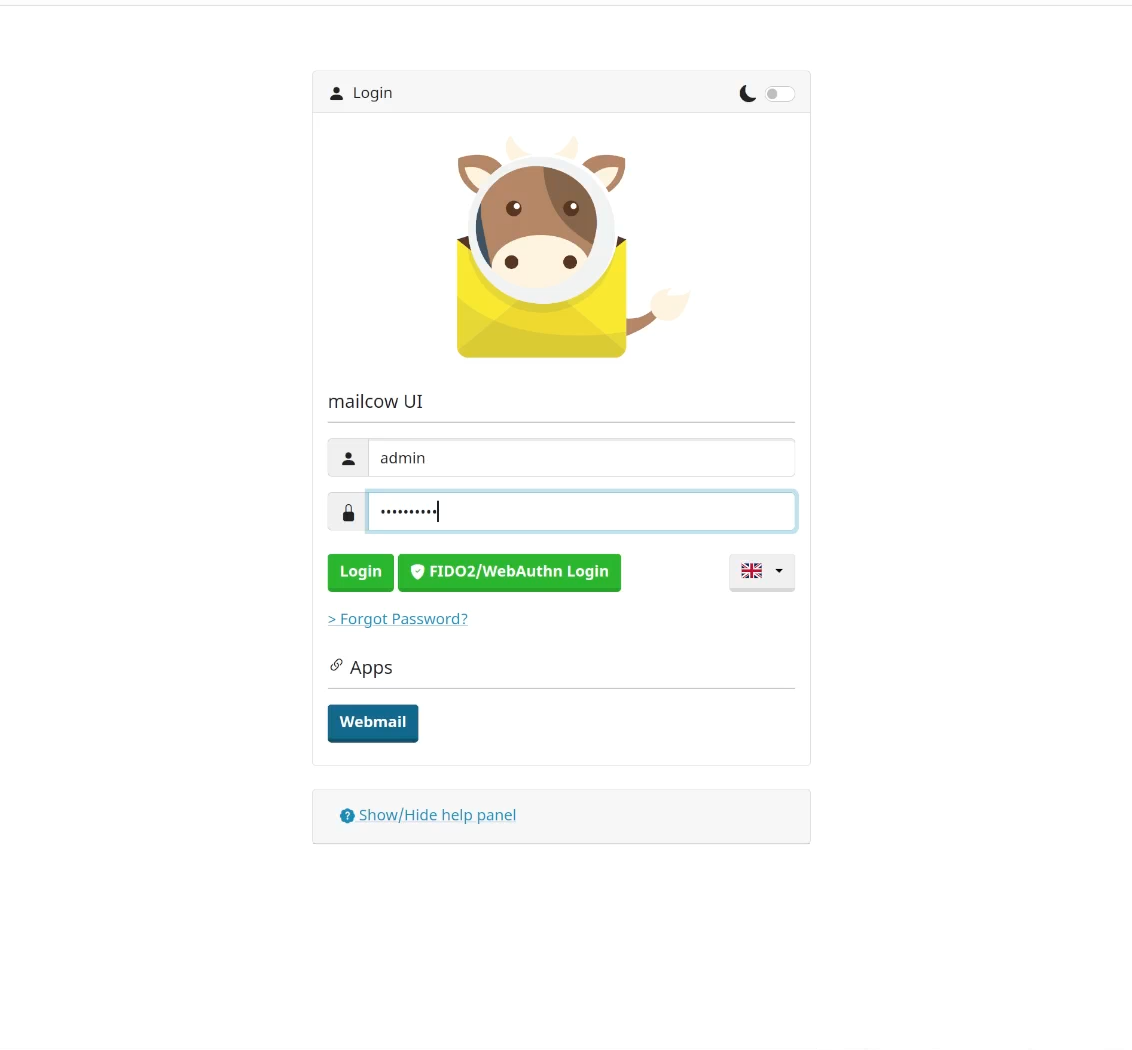
Task: Click the green Login button
Action: pyautogui.click(x=360, y=572)
